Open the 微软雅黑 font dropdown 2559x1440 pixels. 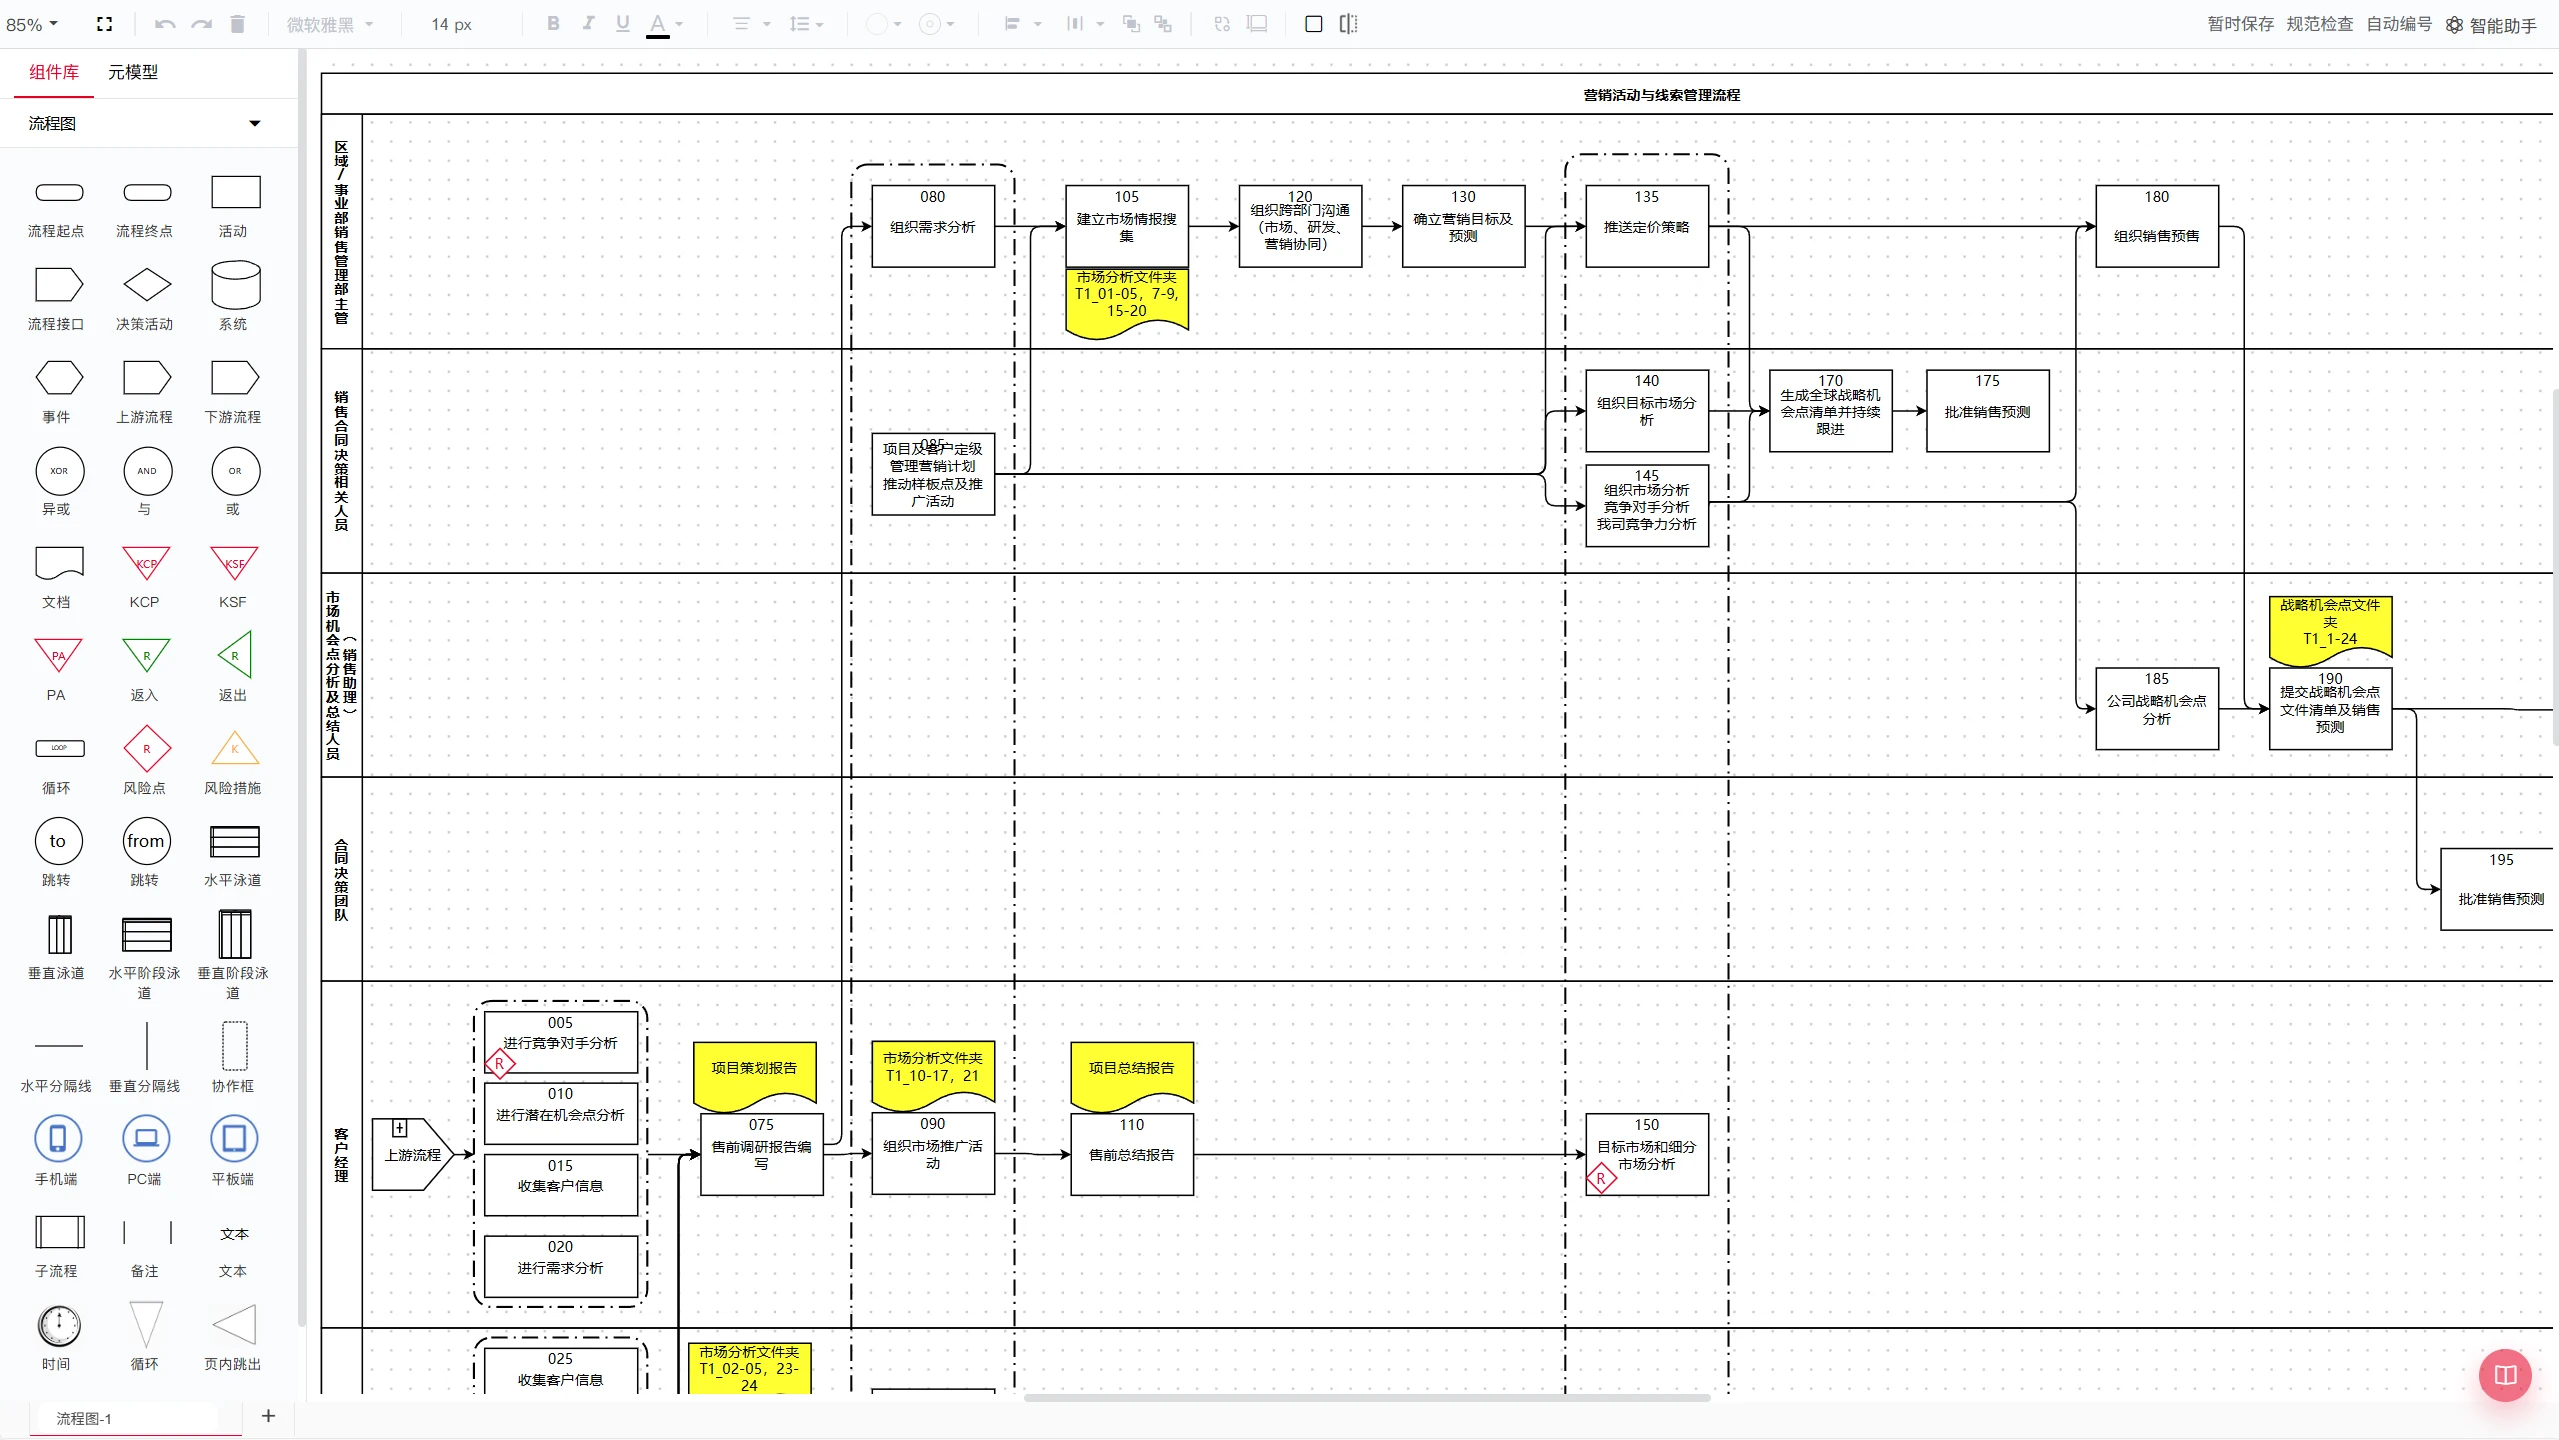coord(330,24)
